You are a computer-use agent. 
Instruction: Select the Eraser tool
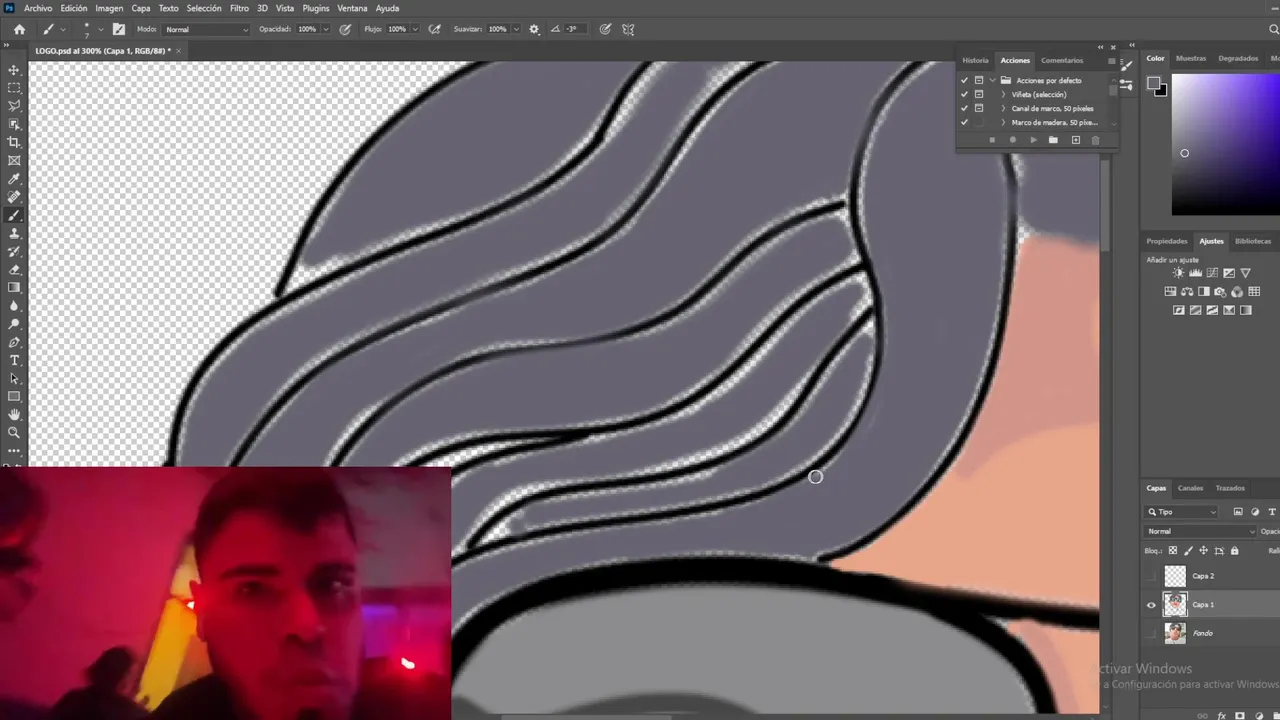14,269
